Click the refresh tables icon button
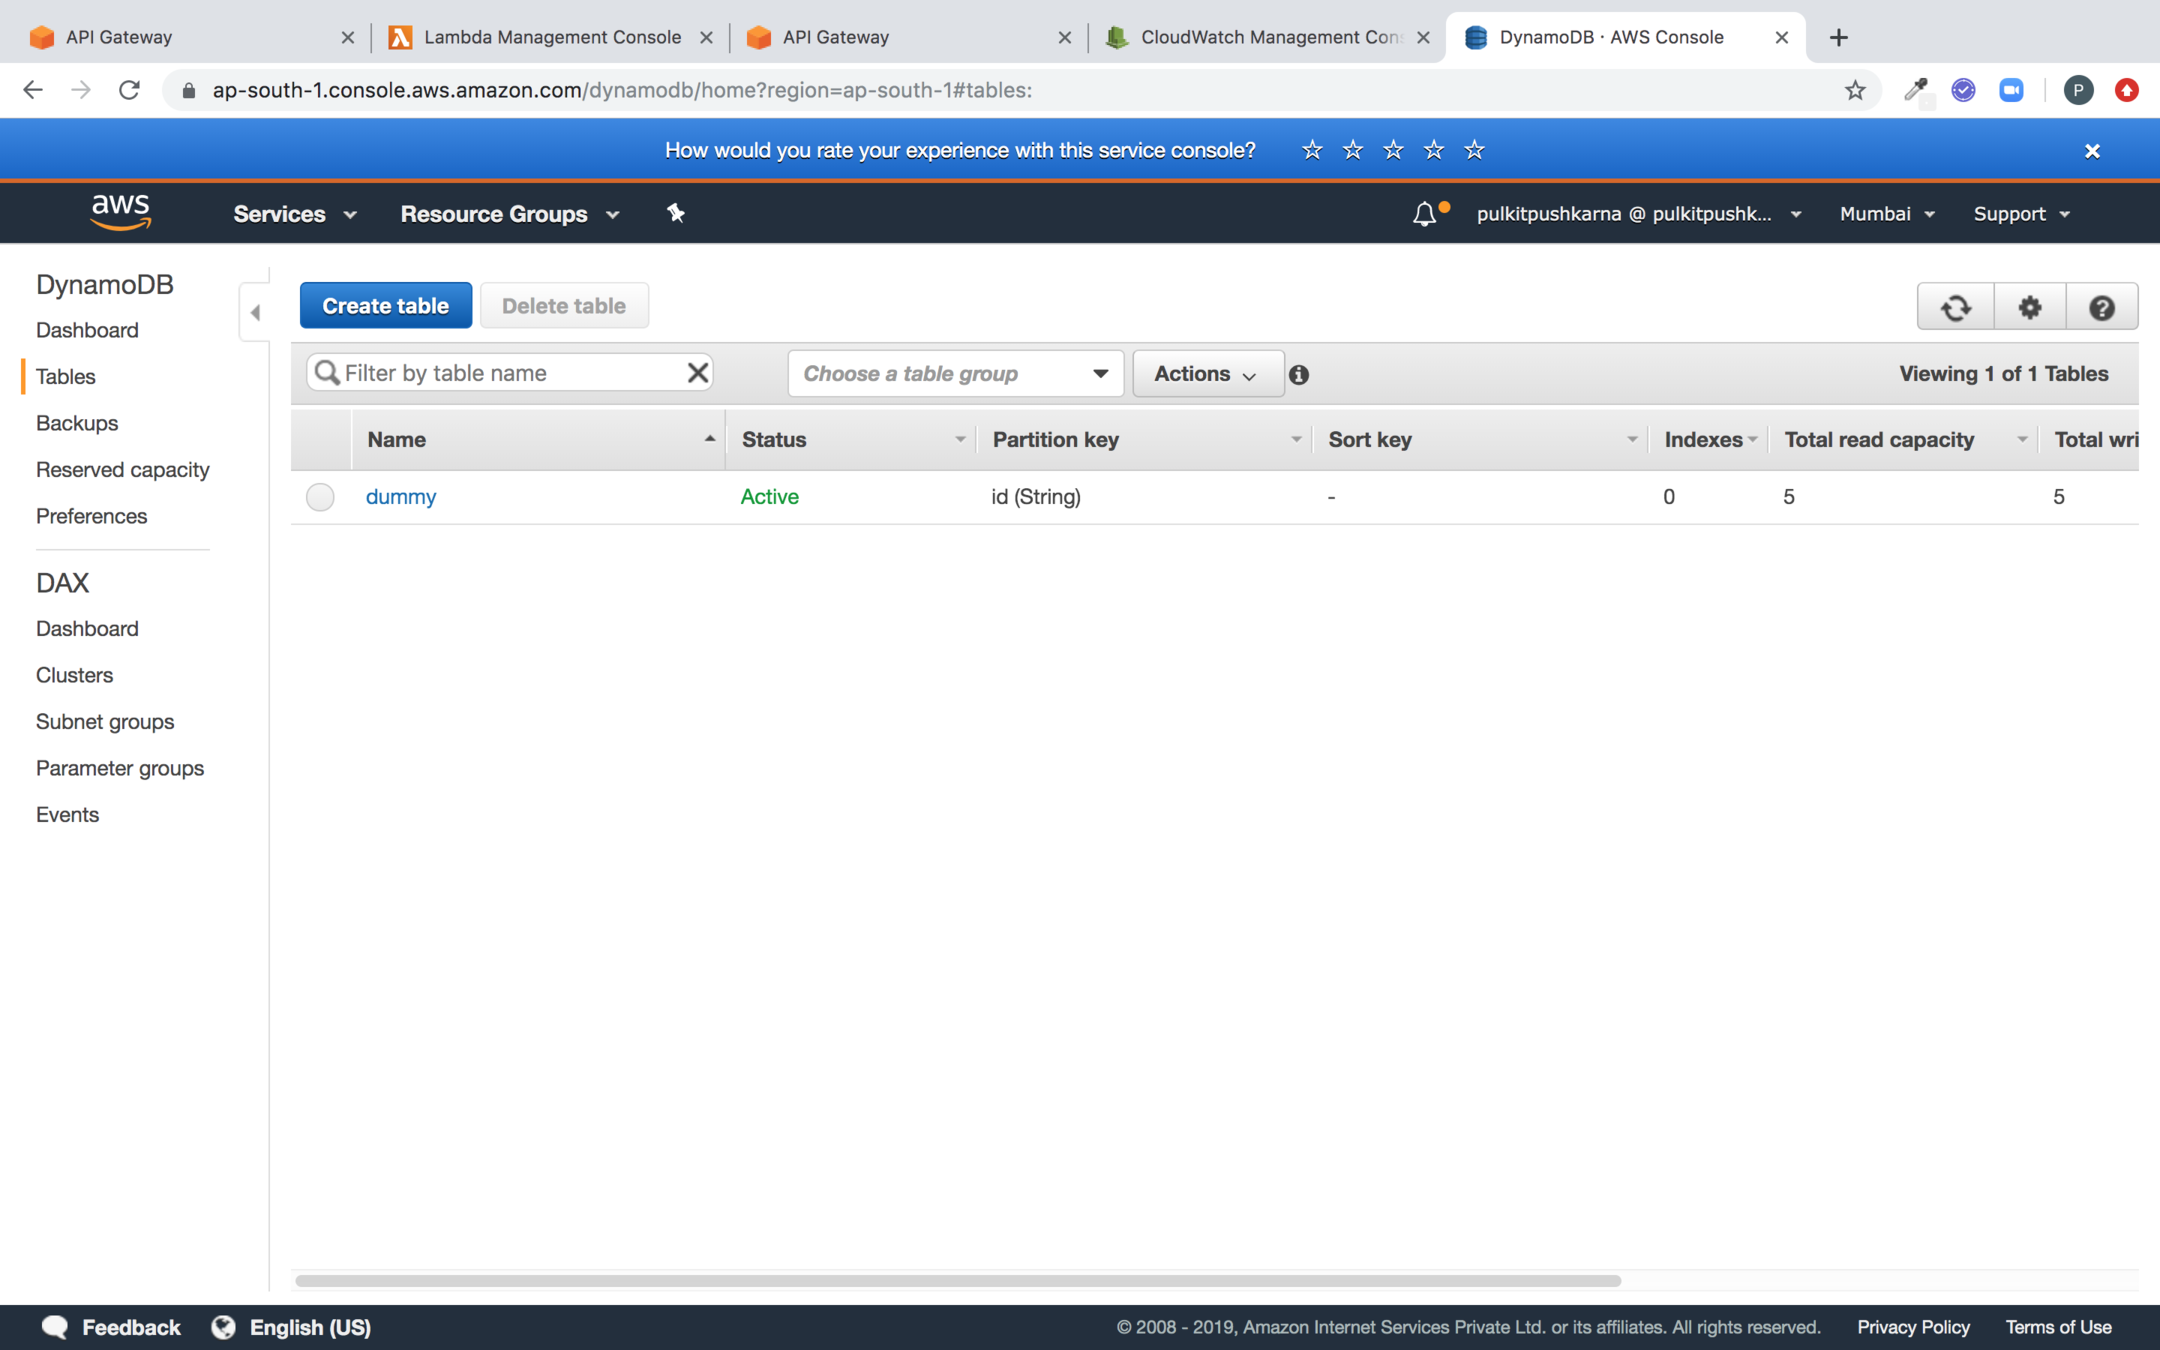Viewport: 2160px width, 1350px height. click(x=1955, y=307)
